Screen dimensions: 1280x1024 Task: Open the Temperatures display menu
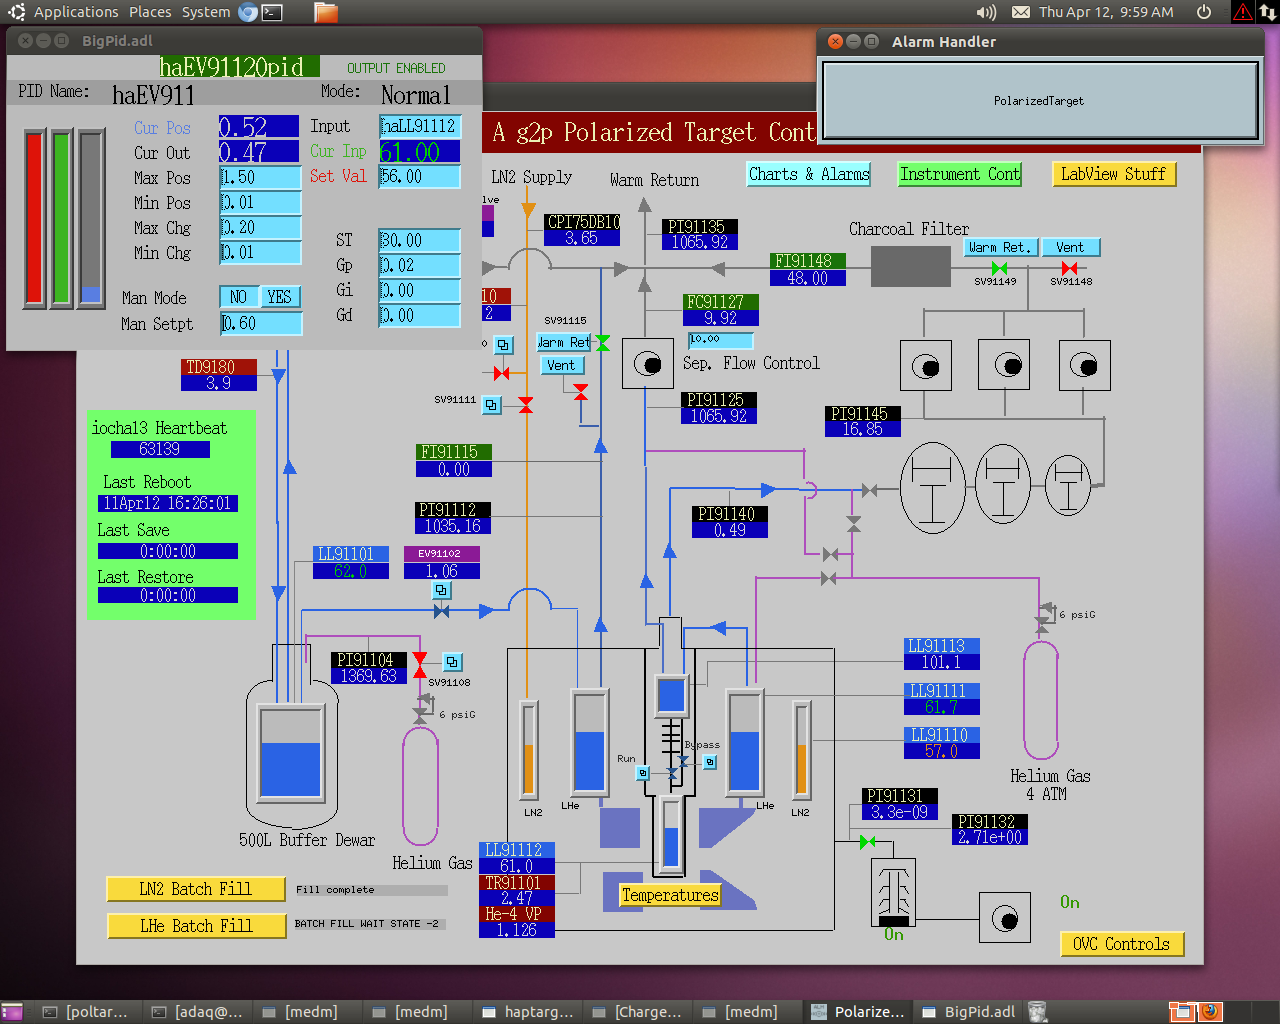point(670,895)
